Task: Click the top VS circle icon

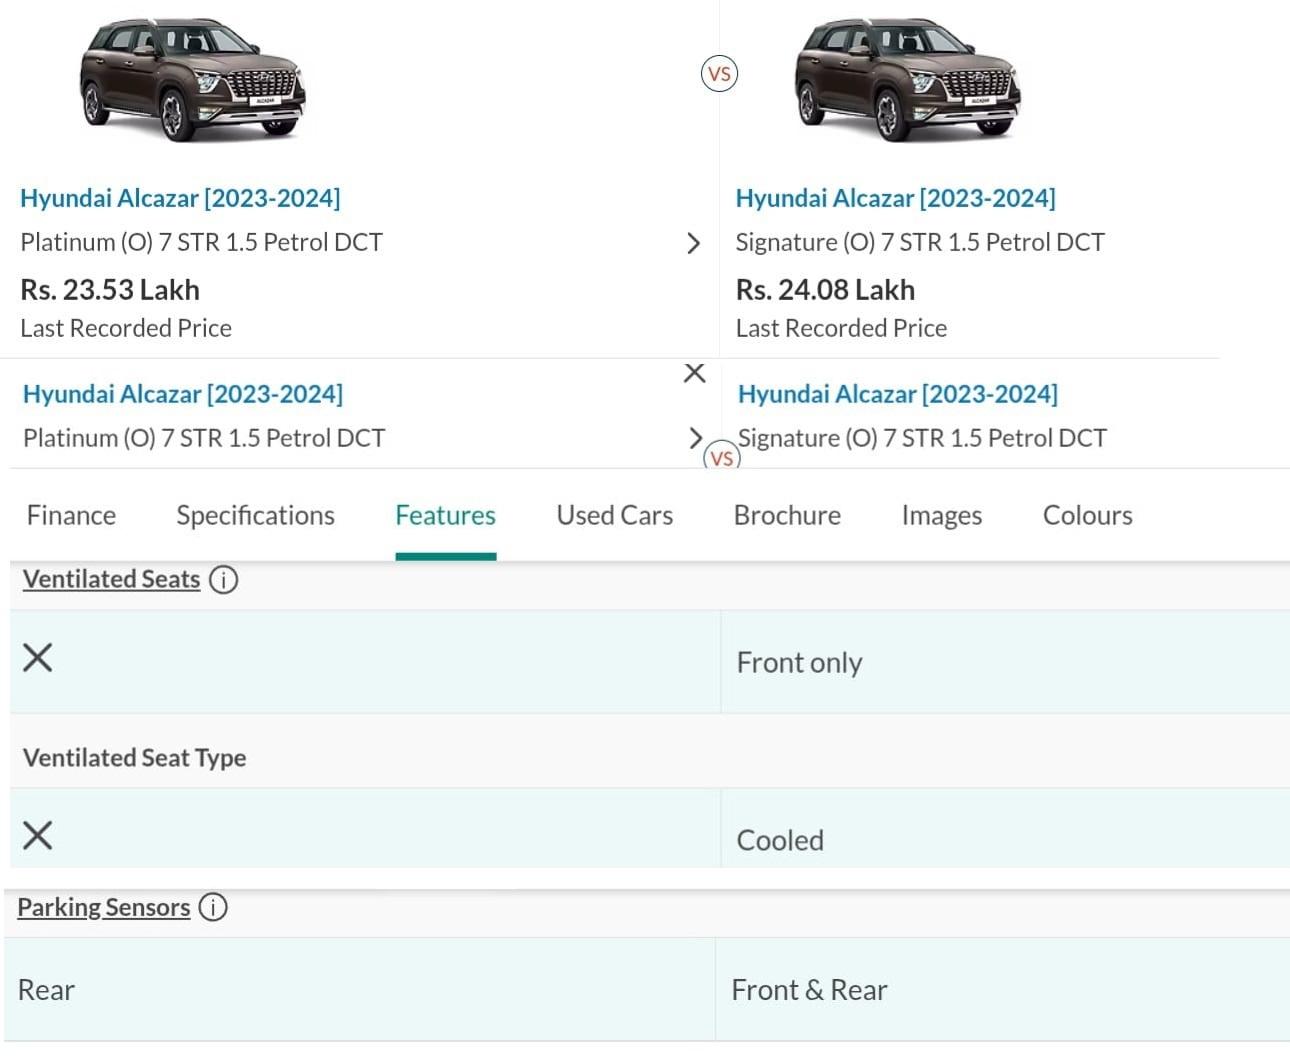Action: [719, 74]
